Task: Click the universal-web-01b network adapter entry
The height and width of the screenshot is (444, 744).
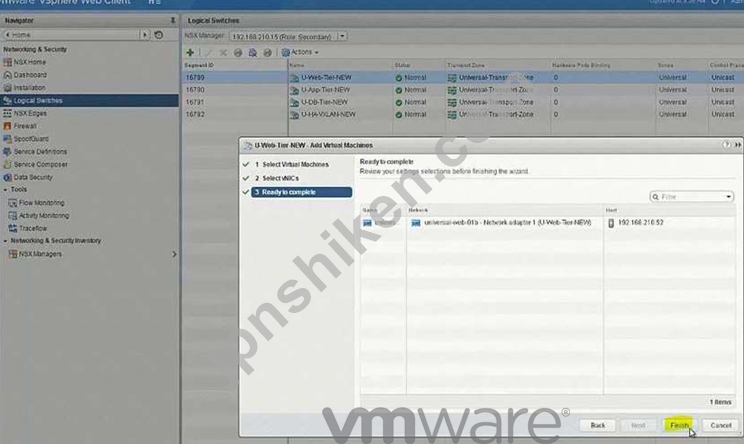Action: pos(507,222)
